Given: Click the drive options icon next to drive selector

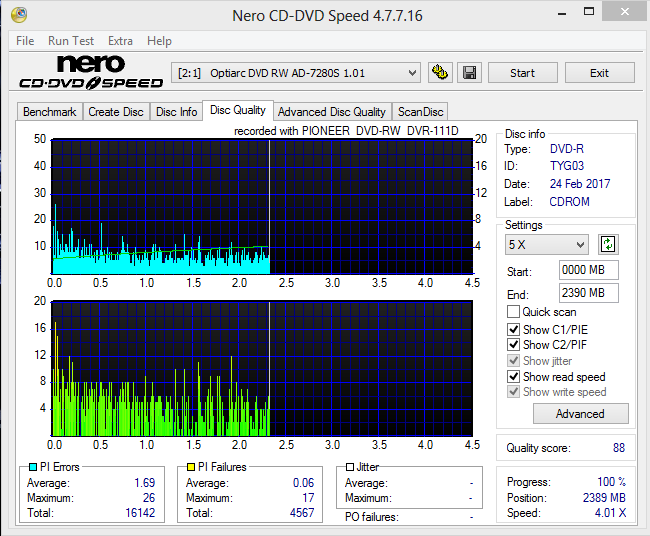Looking at the screenshot, I should [x=440, y=73].
